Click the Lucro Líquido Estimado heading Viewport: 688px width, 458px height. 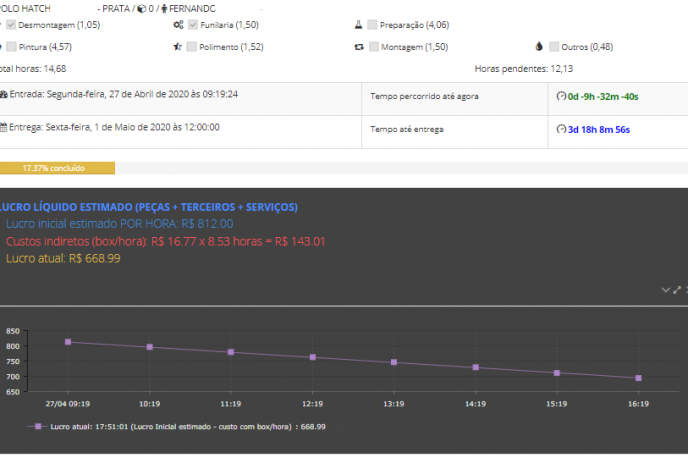click(148, 207)
